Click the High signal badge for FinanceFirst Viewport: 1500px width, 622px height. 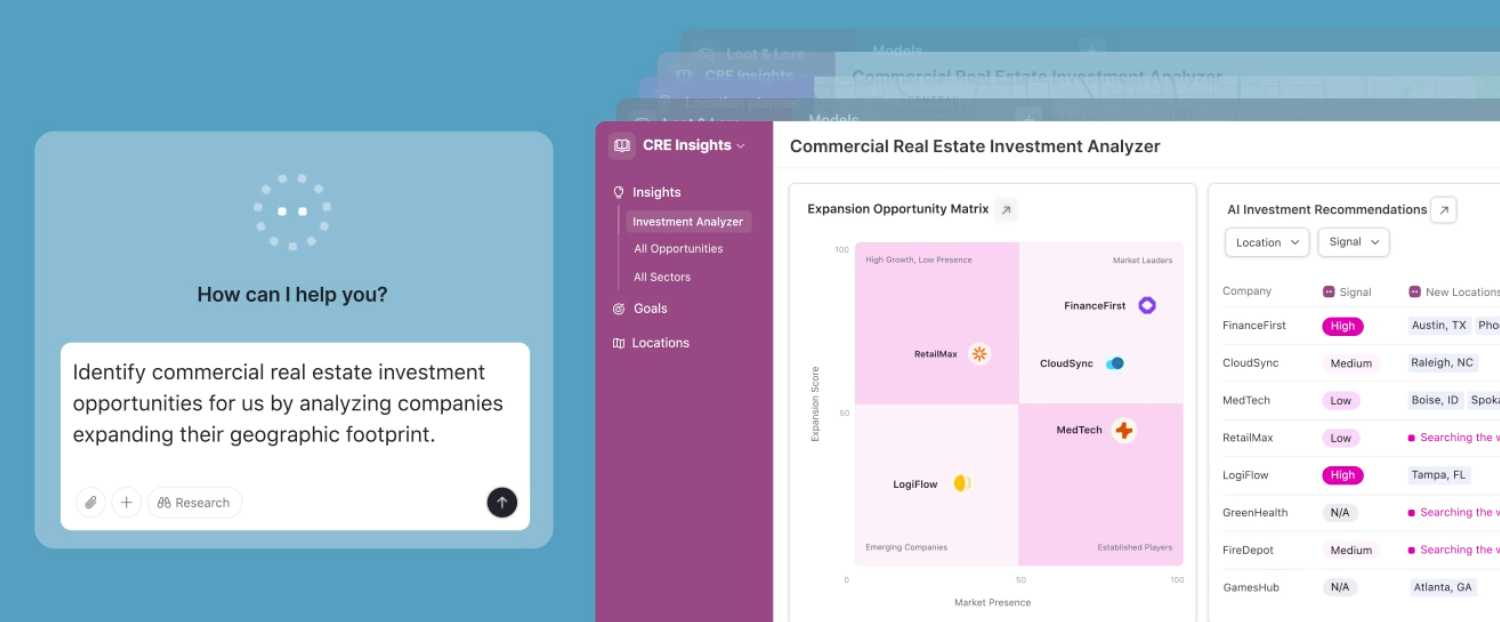tap(1343, 326)
